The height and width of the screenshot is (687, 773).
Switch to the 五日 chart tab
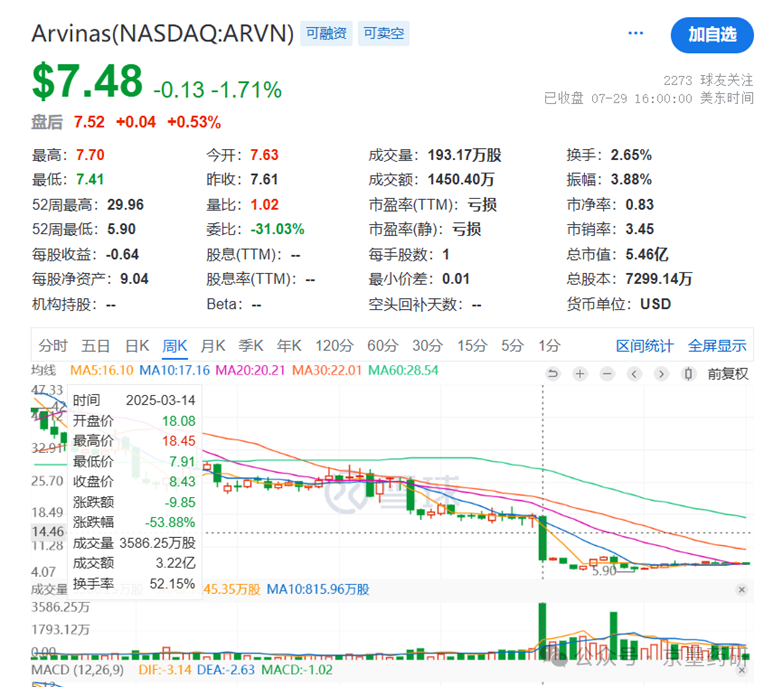click(x=95, y=345)
